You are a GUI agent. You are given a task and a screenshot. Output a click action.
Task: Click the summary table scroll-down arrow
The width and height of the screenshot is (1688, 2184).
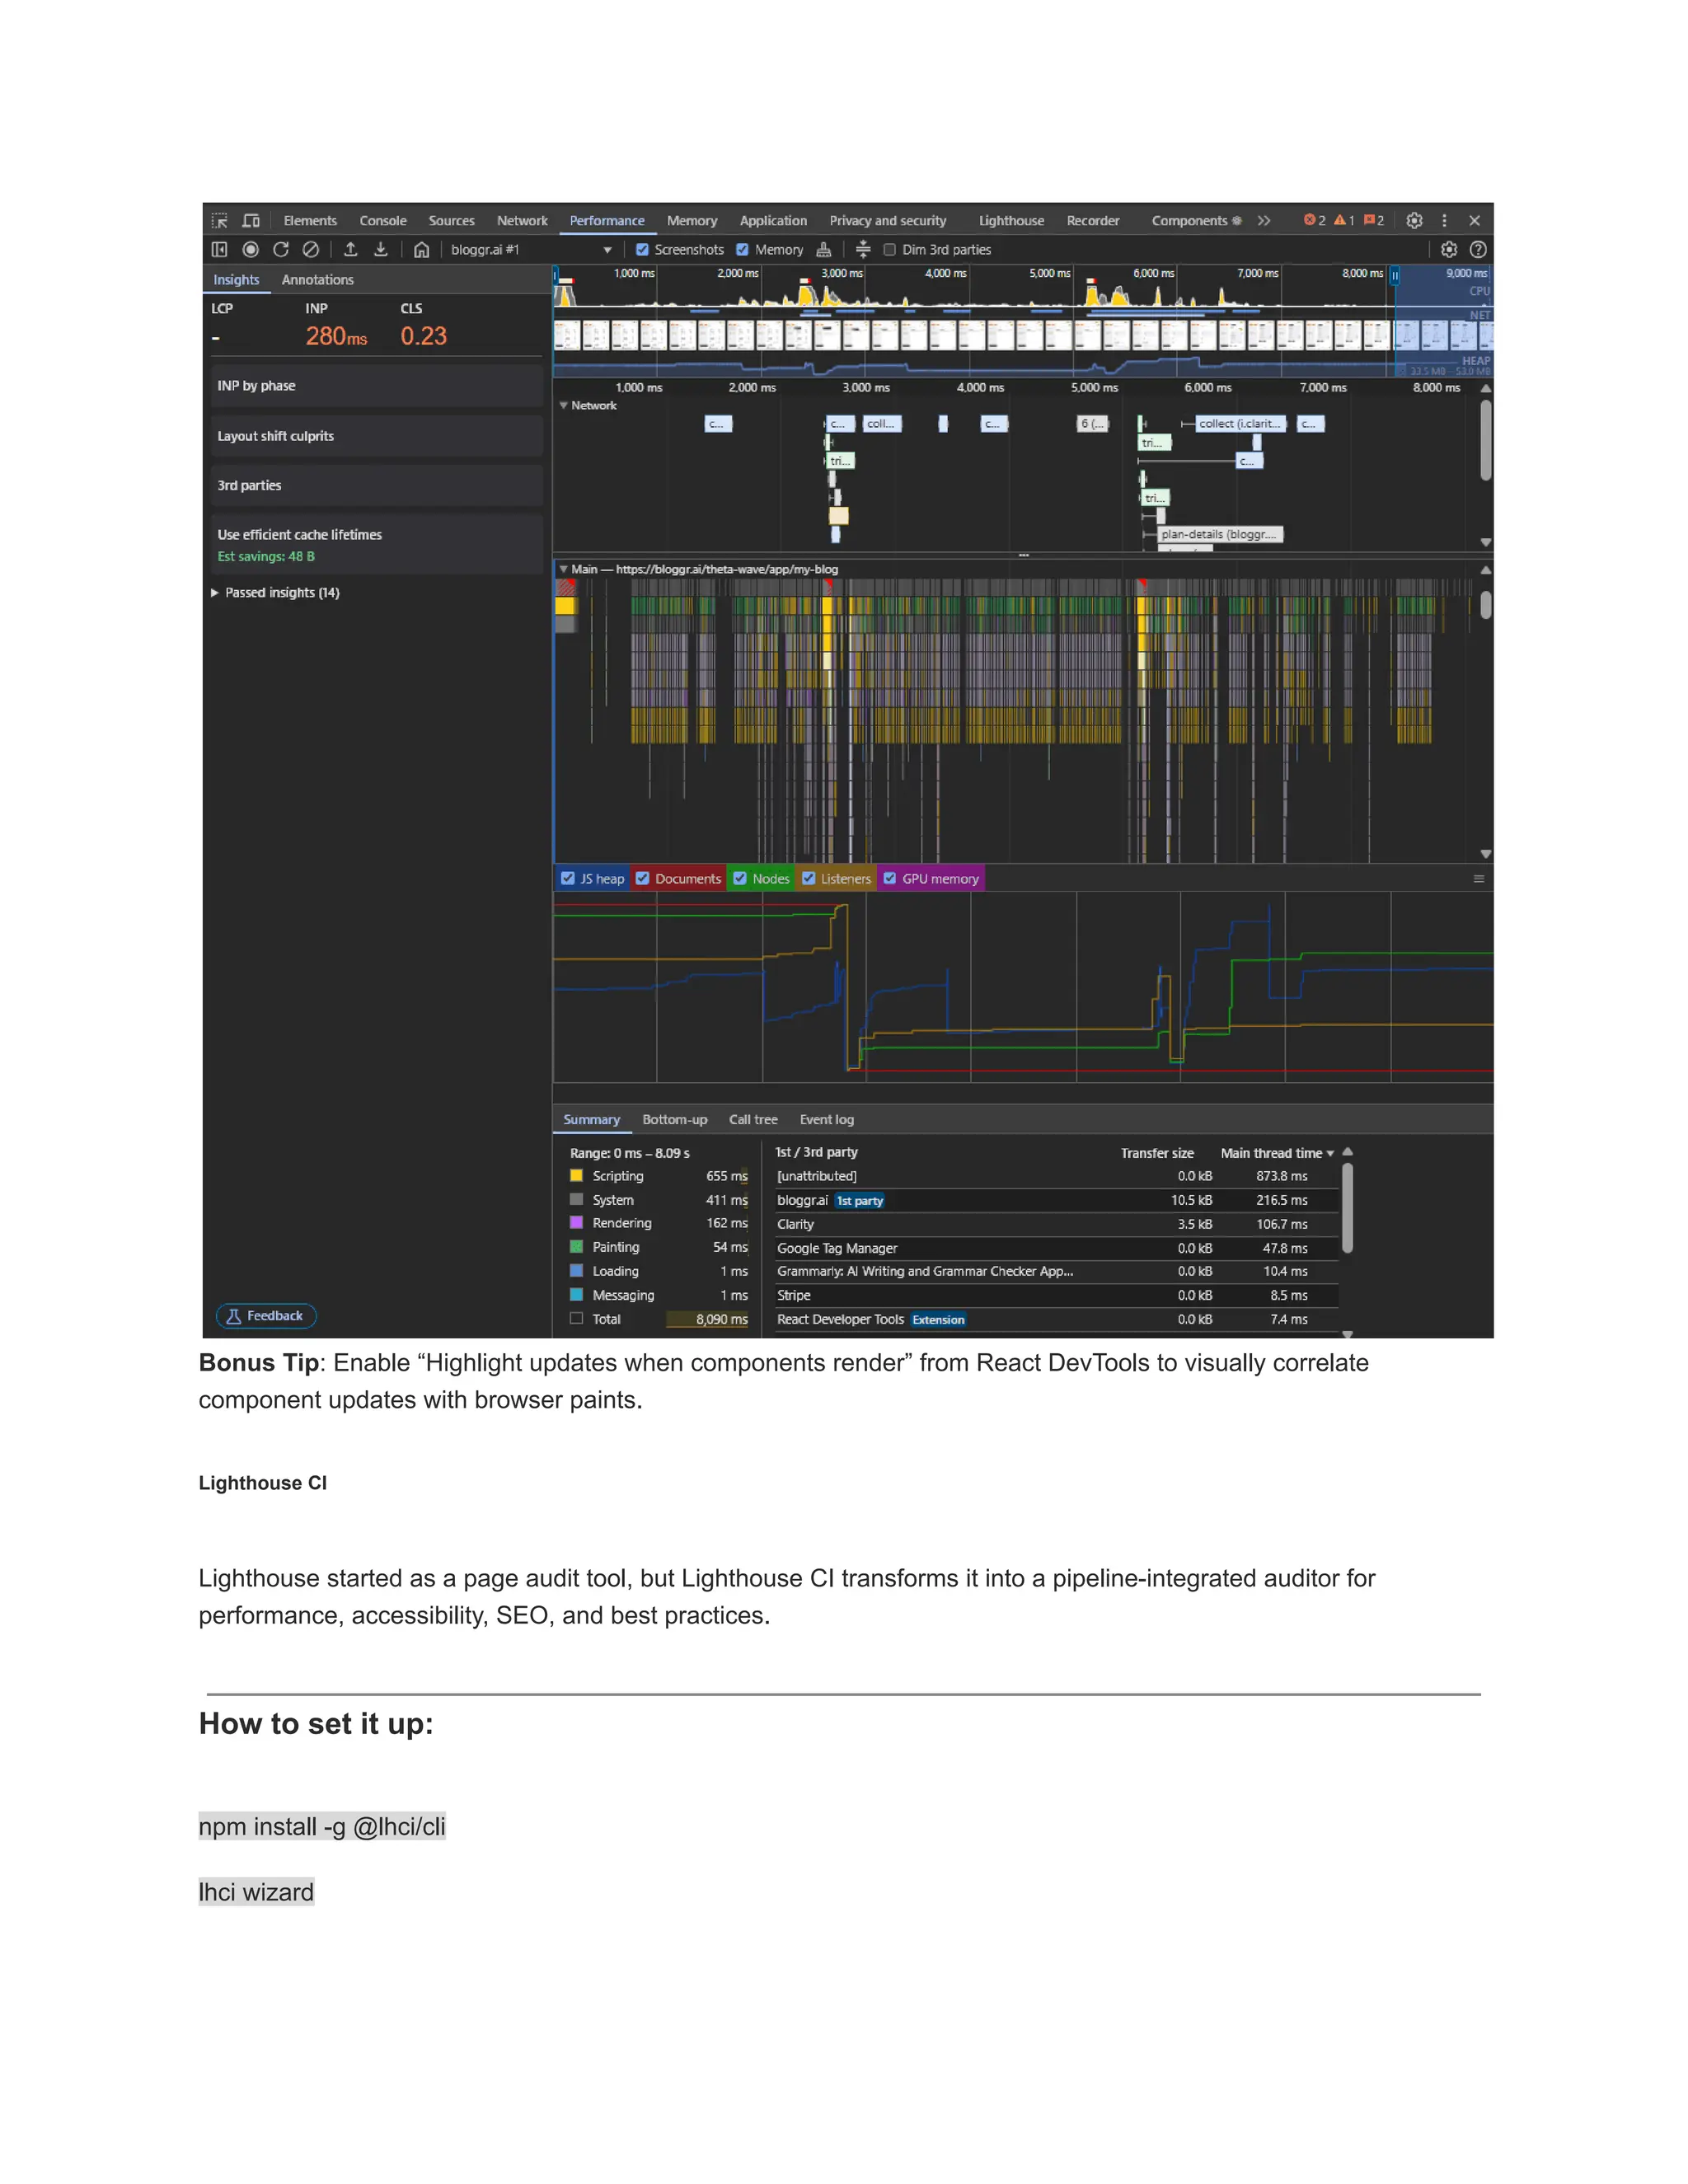click(x=1347, y=1334)
